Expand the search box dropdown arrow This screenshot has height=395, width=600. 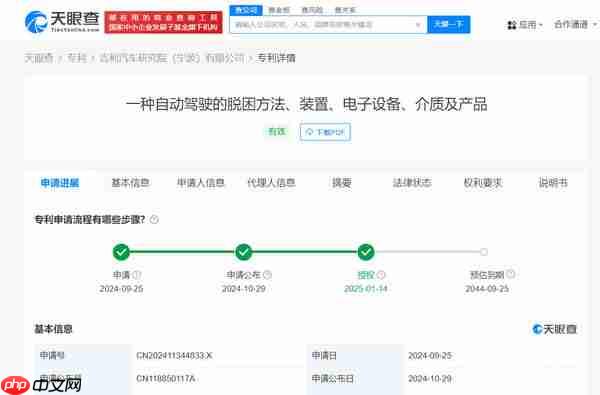(x=418, y=25)
